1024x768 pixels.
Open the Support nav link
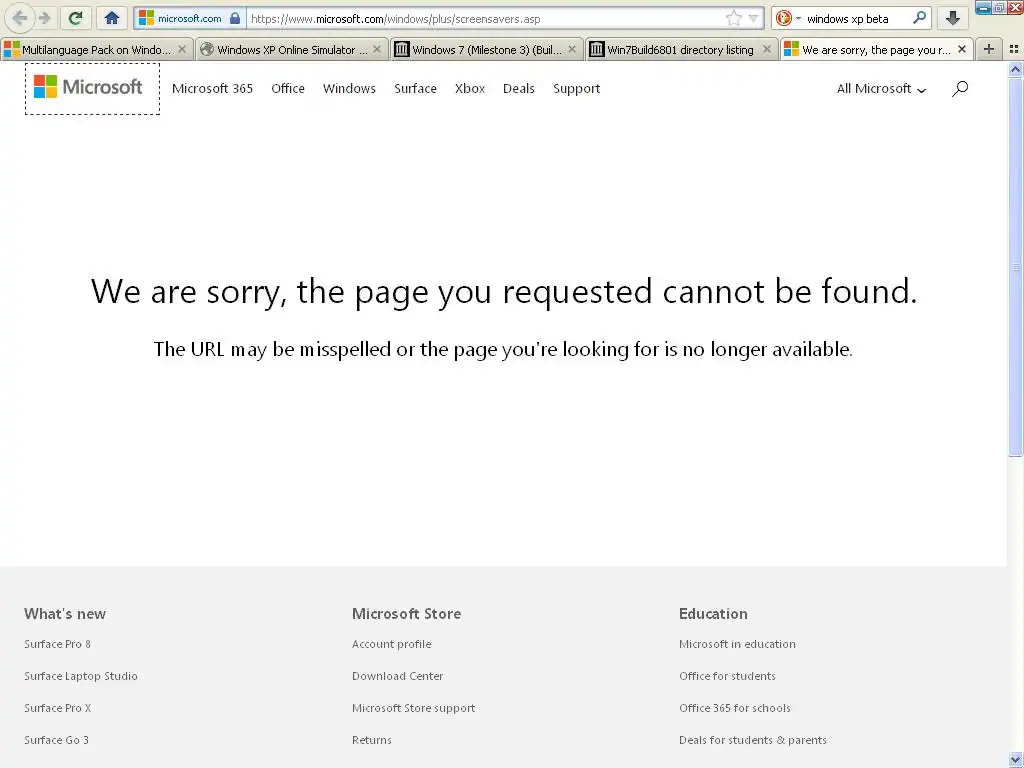click(x=577, y=89)
